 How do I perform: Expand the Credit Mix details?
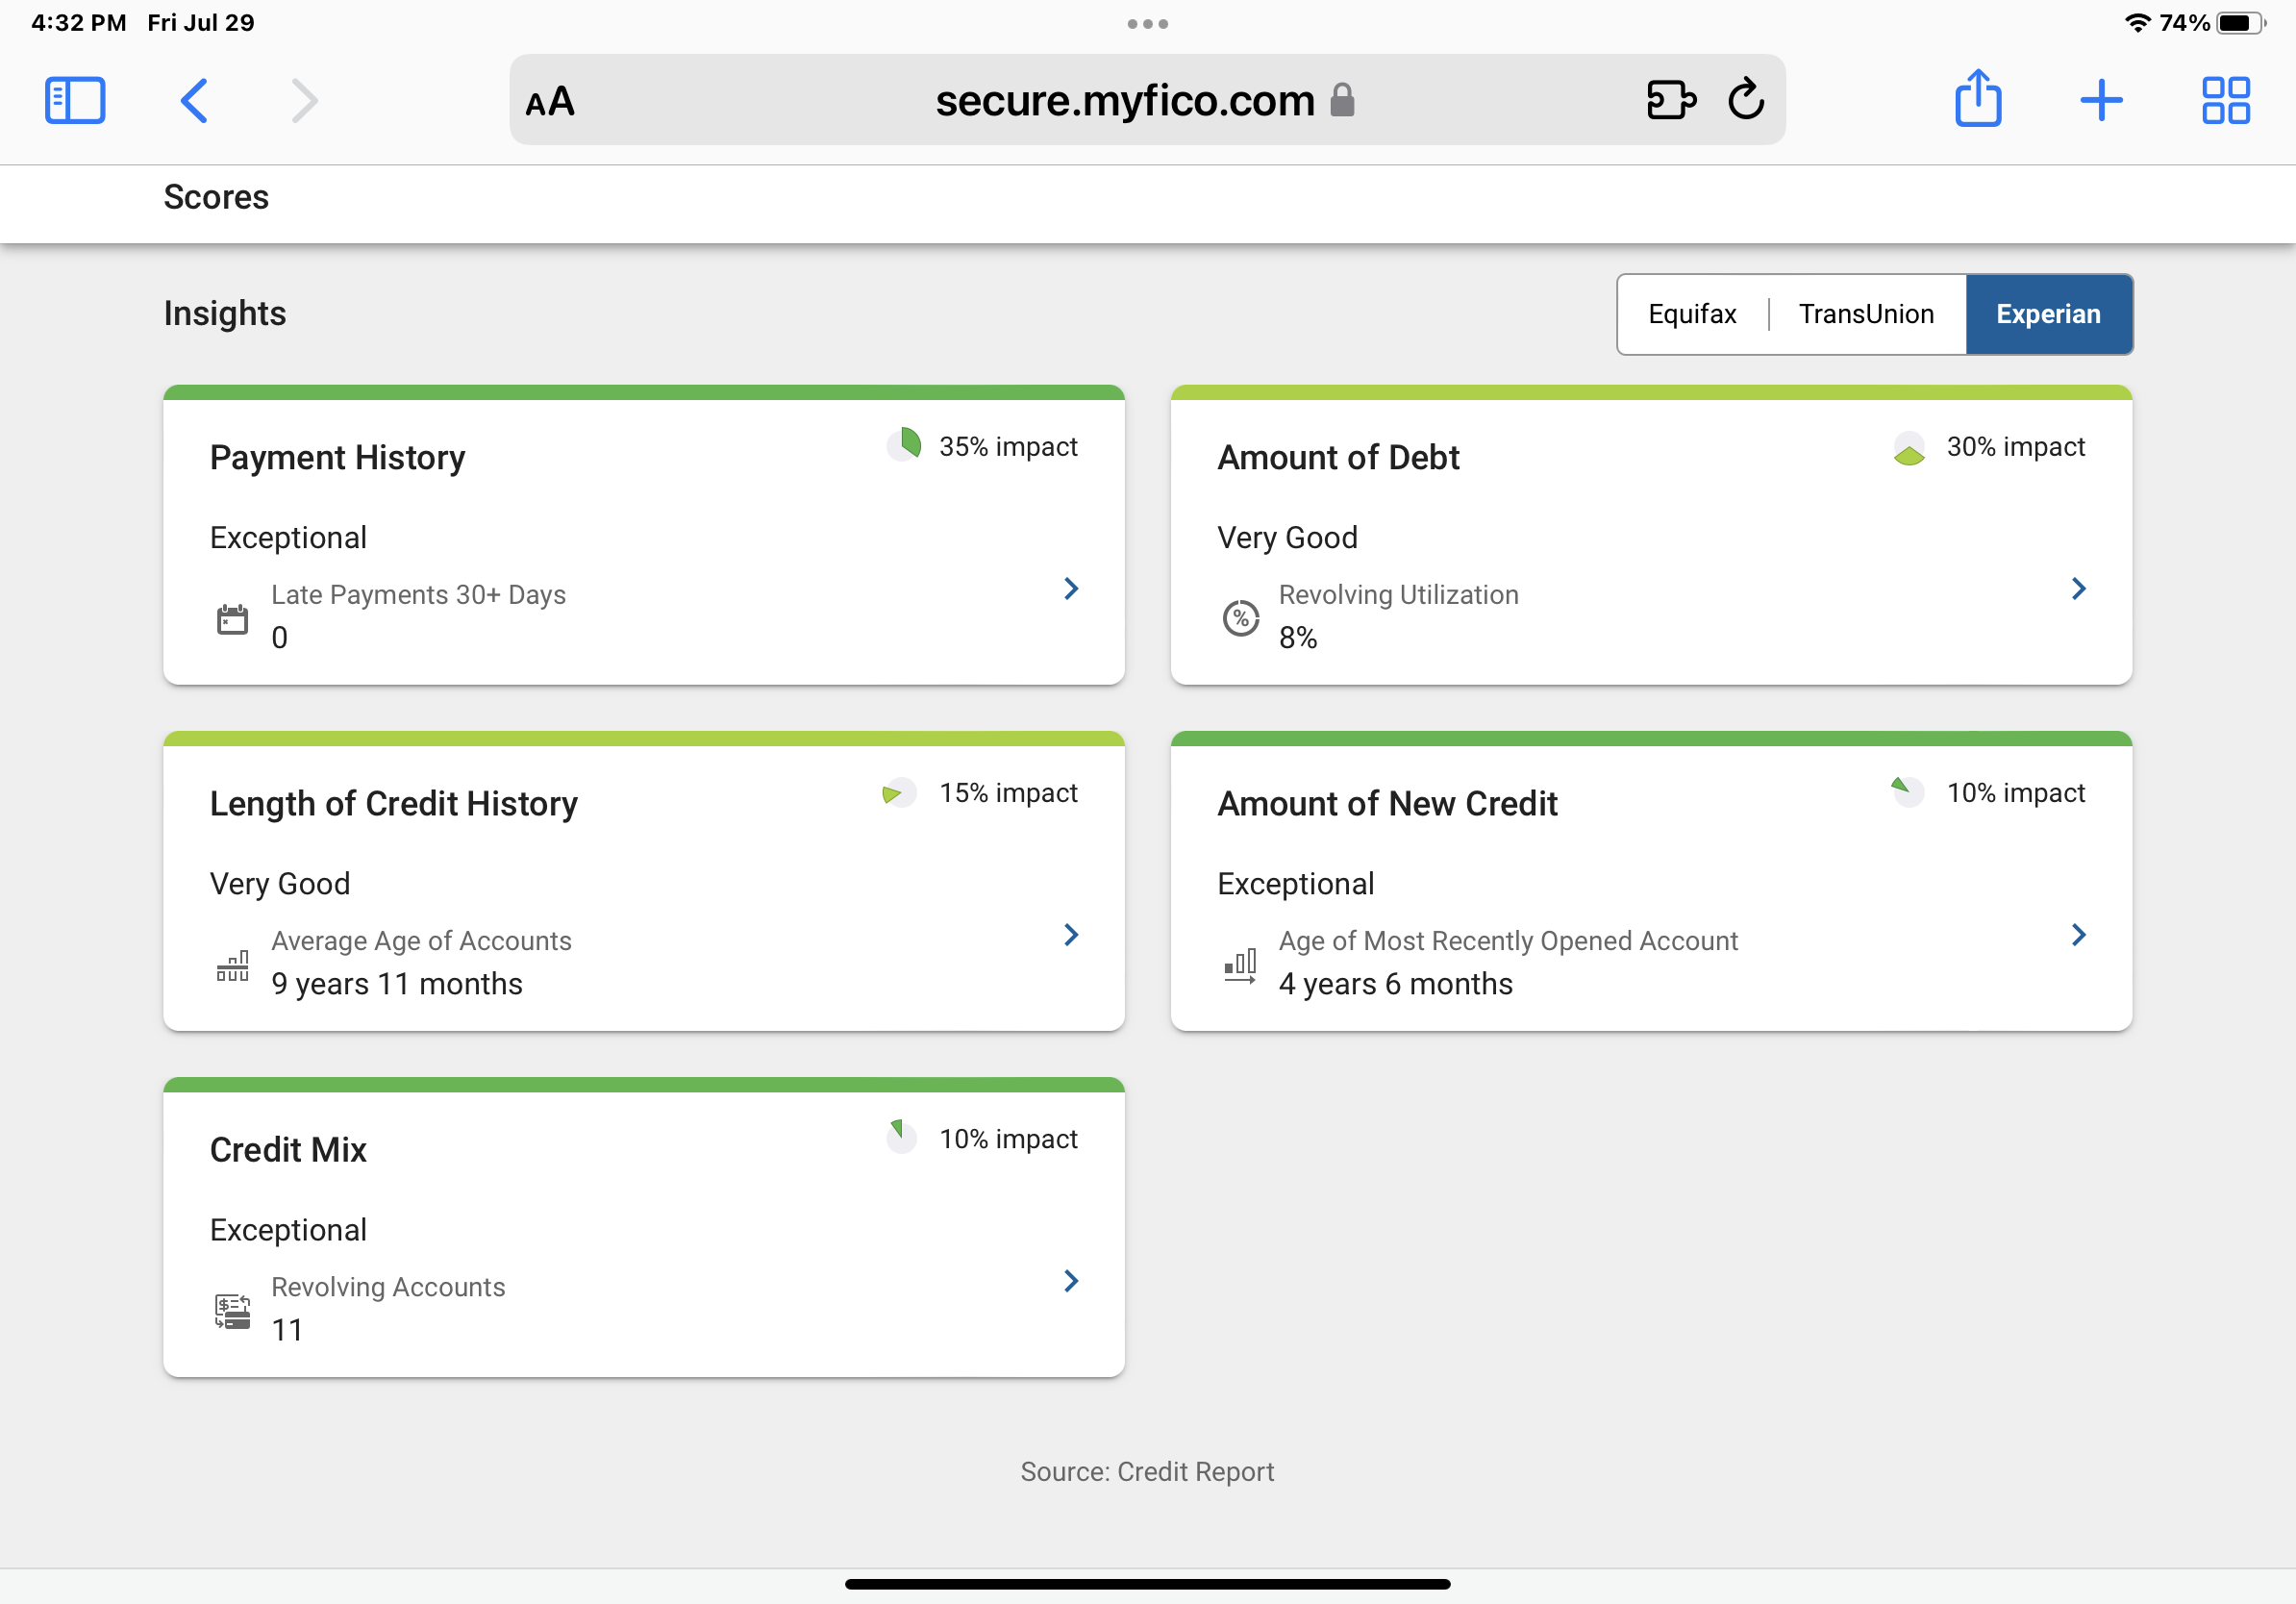pyautogui.click(x=1071, y=1281)
